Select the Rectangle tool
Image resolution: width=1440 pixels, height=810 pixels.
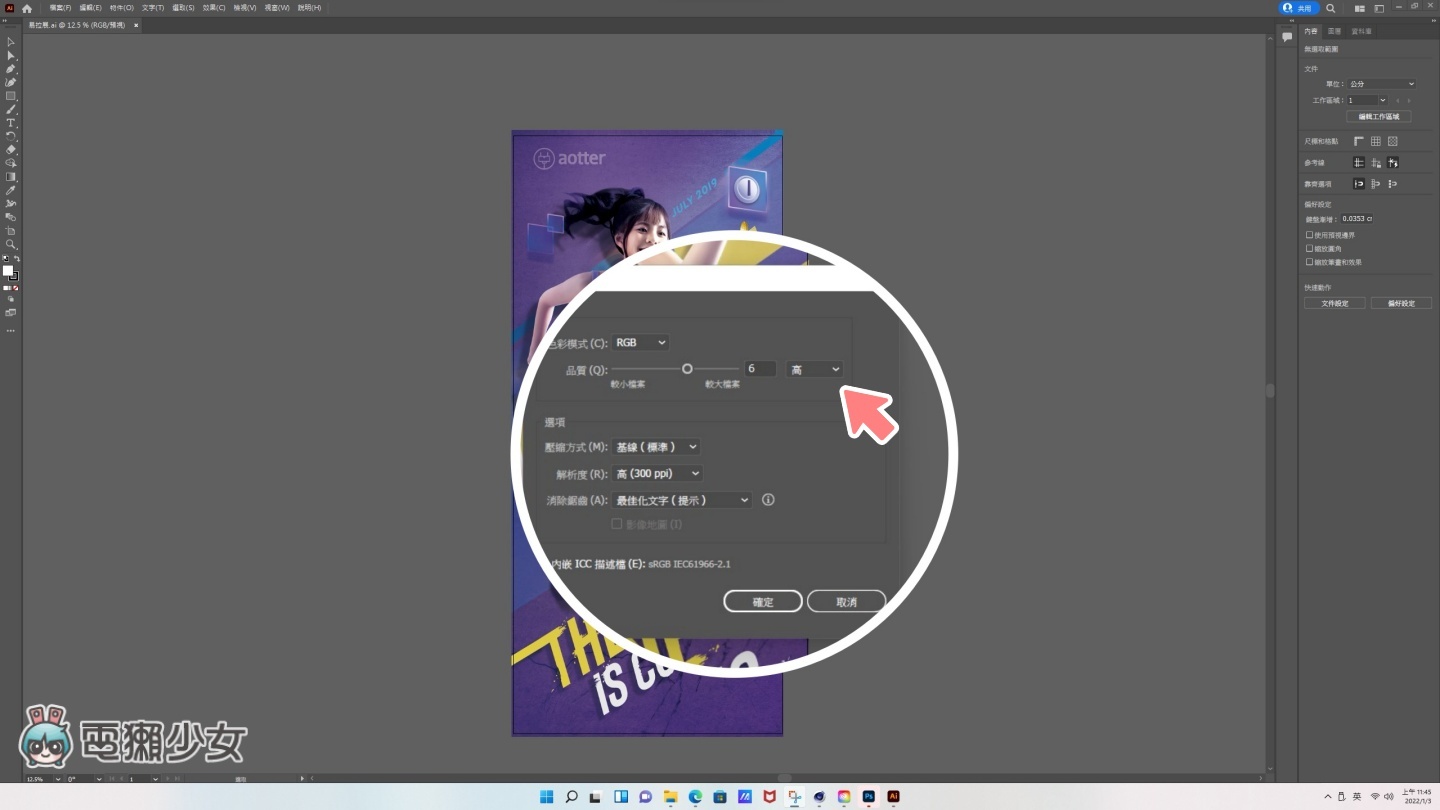[x=11, y=96]
